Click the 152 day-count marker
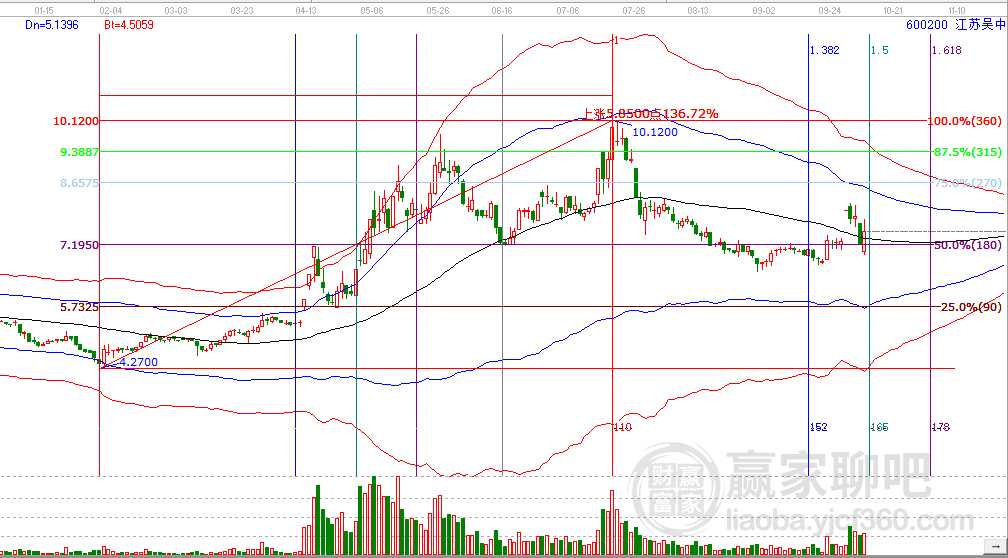 (x=819, y=427)
